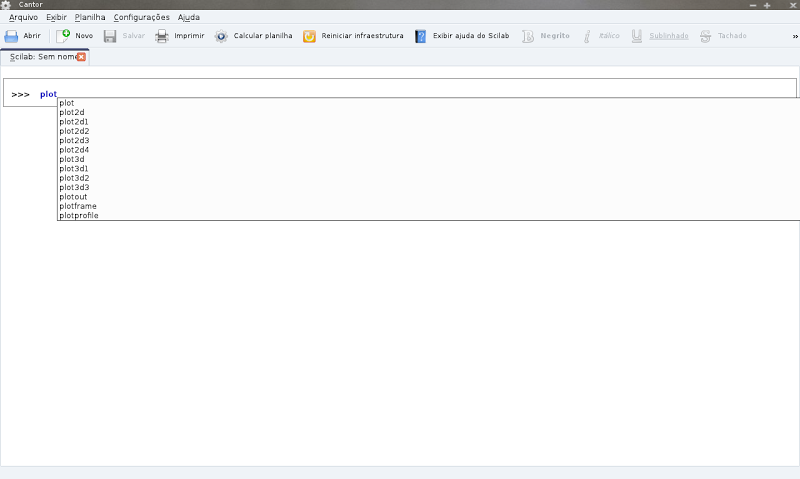Click the Abrir (open) toolbar icon
The image size is (800, 479).
[x=11, y=36]
